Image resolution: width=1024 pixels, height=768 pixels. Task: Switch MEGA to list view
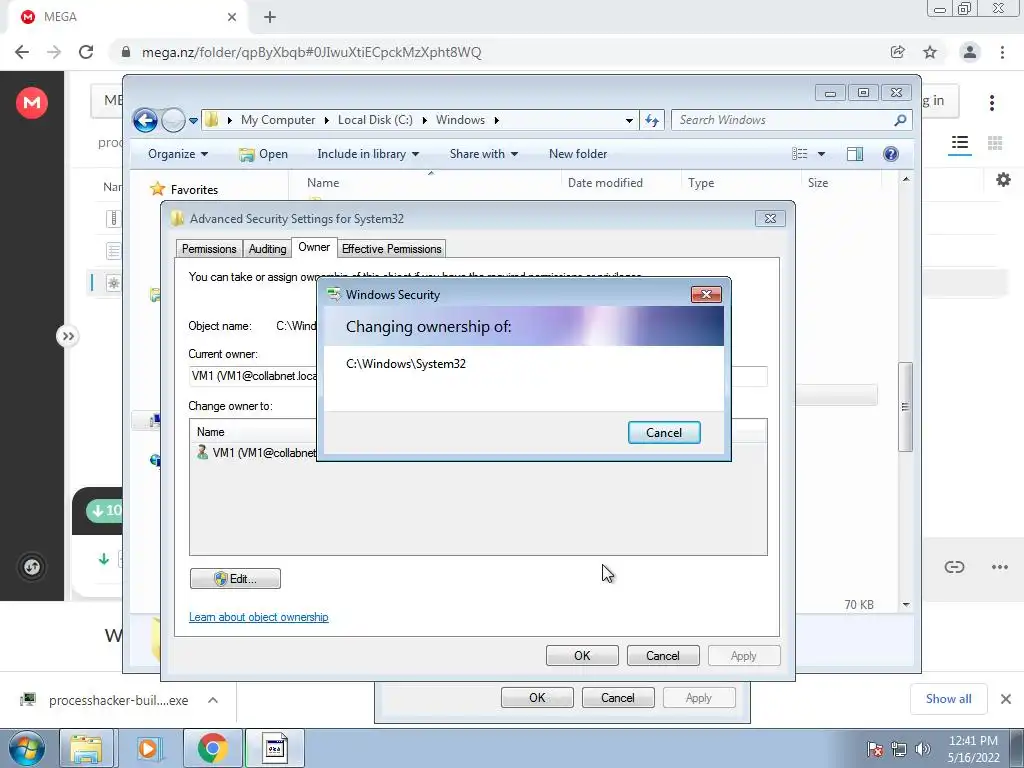(x=959, y=143)
